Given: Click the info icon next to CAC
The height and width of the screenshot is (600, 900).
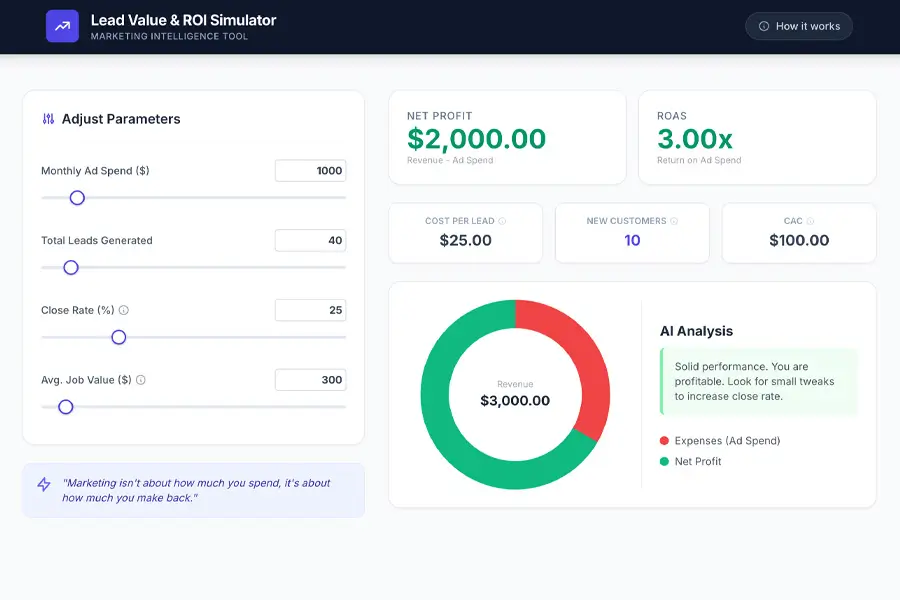Looking at the screenshot, I should (810, 221).
